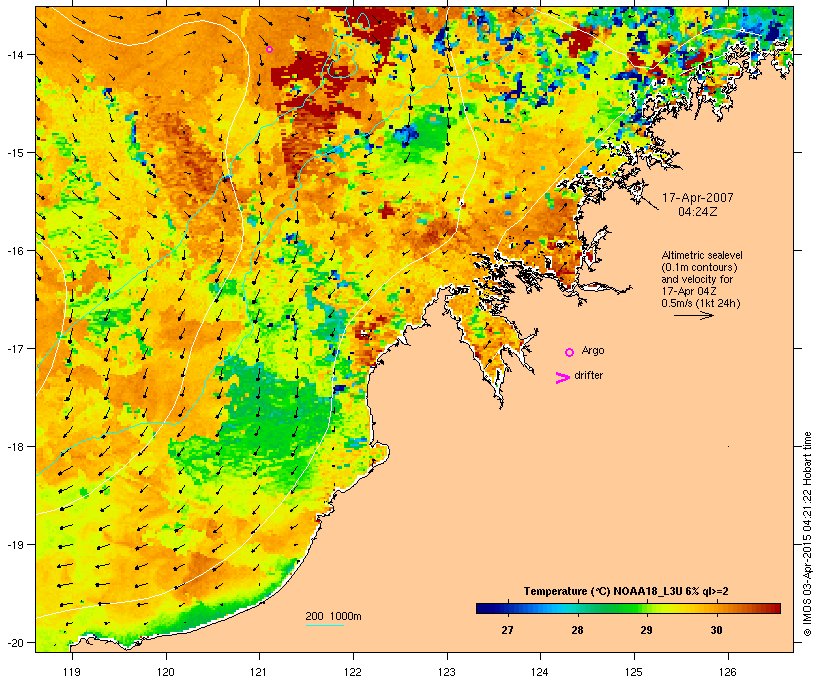820x680 pixels.
Task: Click the '200 1000m' isobath label
Action: [333, 616]
